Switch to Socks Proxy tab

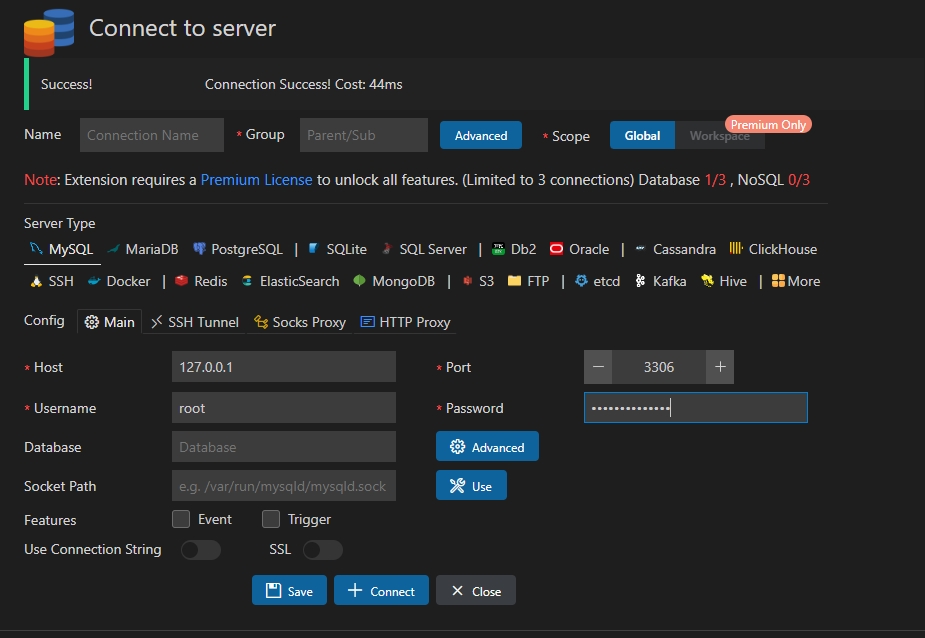coord(300,322)
